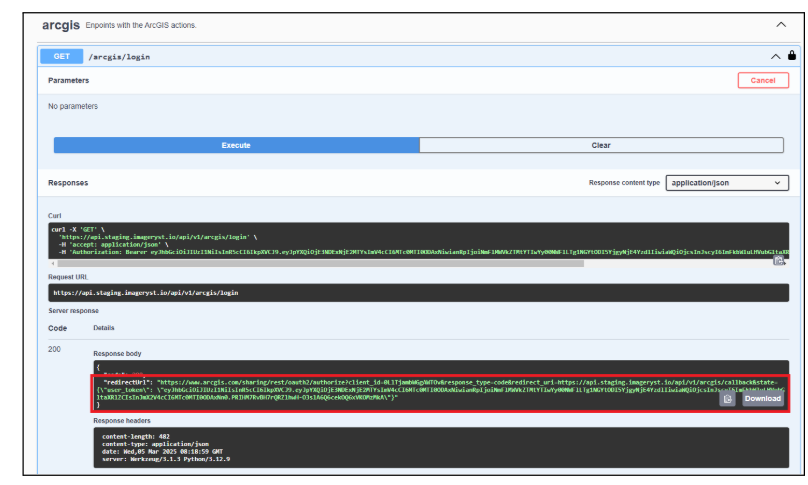Screen dimensions: 808x485
Task: Click the content-type: application/json header line
Action: point(155,444)
